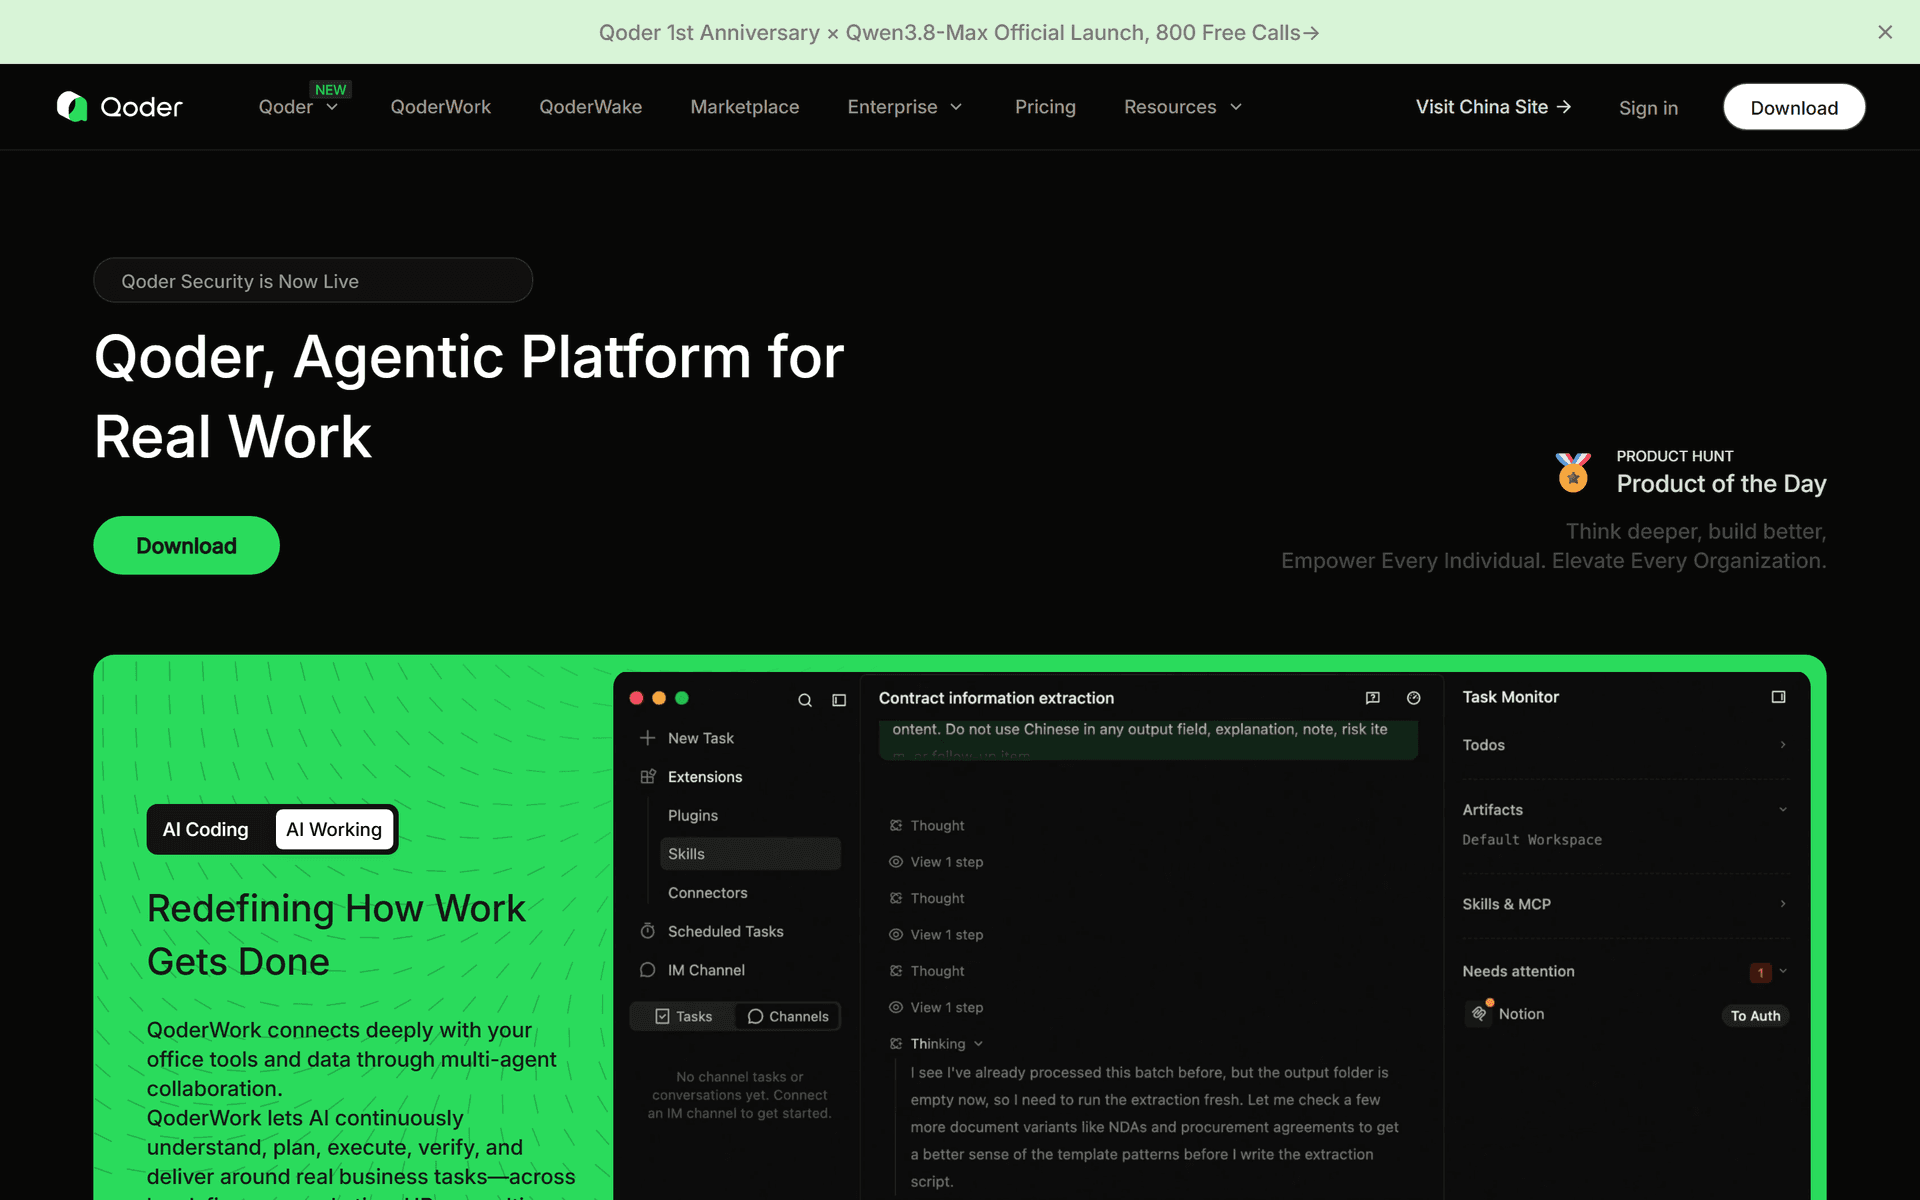Click the red window close dot
The height and width of the screenshot is (1200, 1920).
[x=636, y=698]
